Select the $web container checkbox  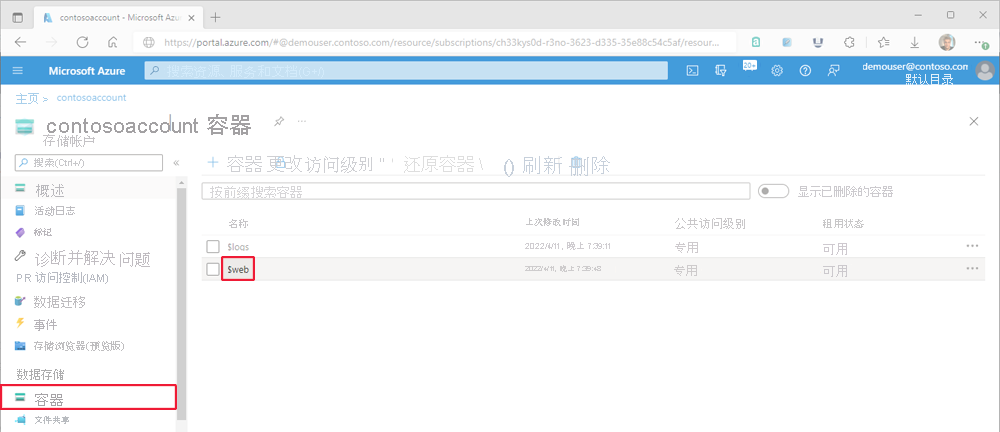[213, 269]
